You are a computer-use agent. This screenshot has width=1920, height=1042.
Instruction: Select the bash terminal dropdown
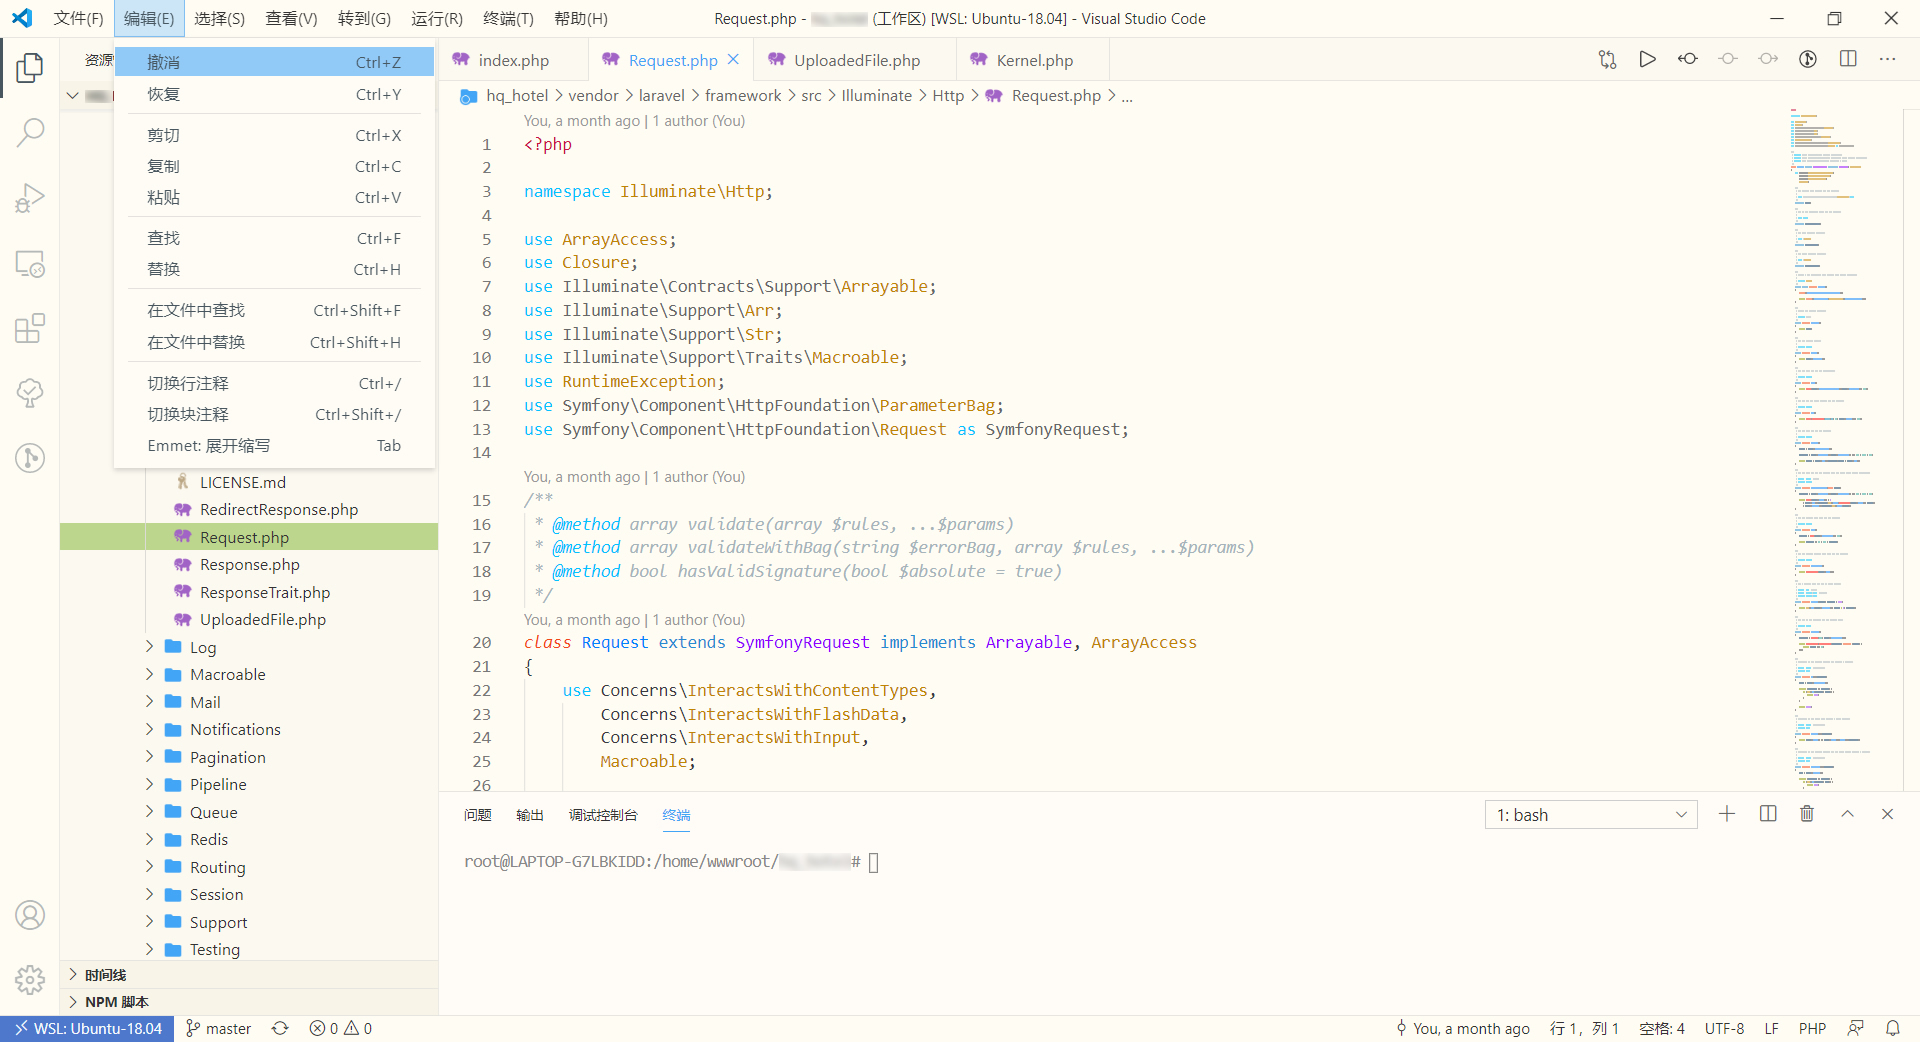(1591, 815)
